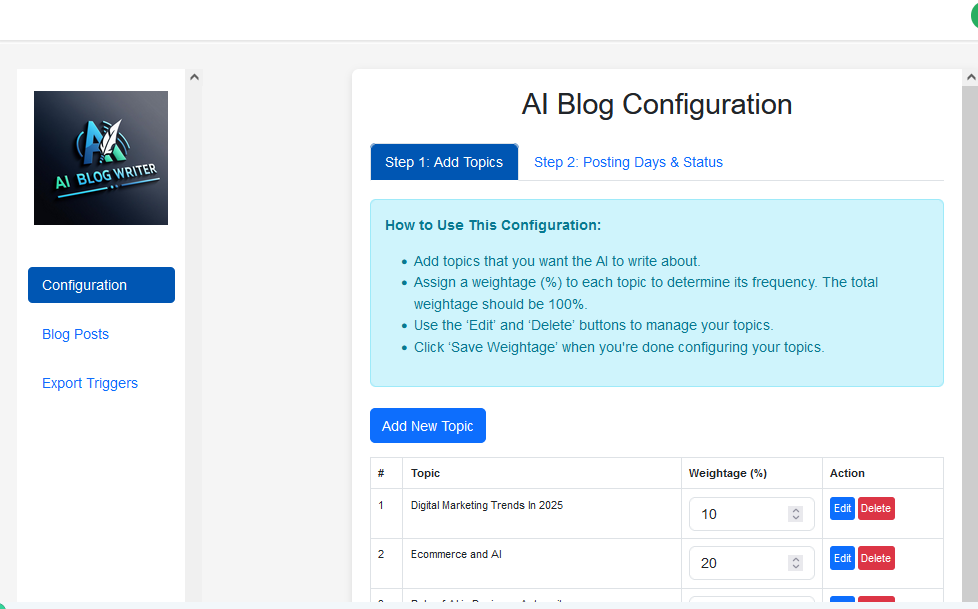Delete the Ecommerce and AI topic
Viewport: 978px width, 609px height.
(x=876, y=558)
